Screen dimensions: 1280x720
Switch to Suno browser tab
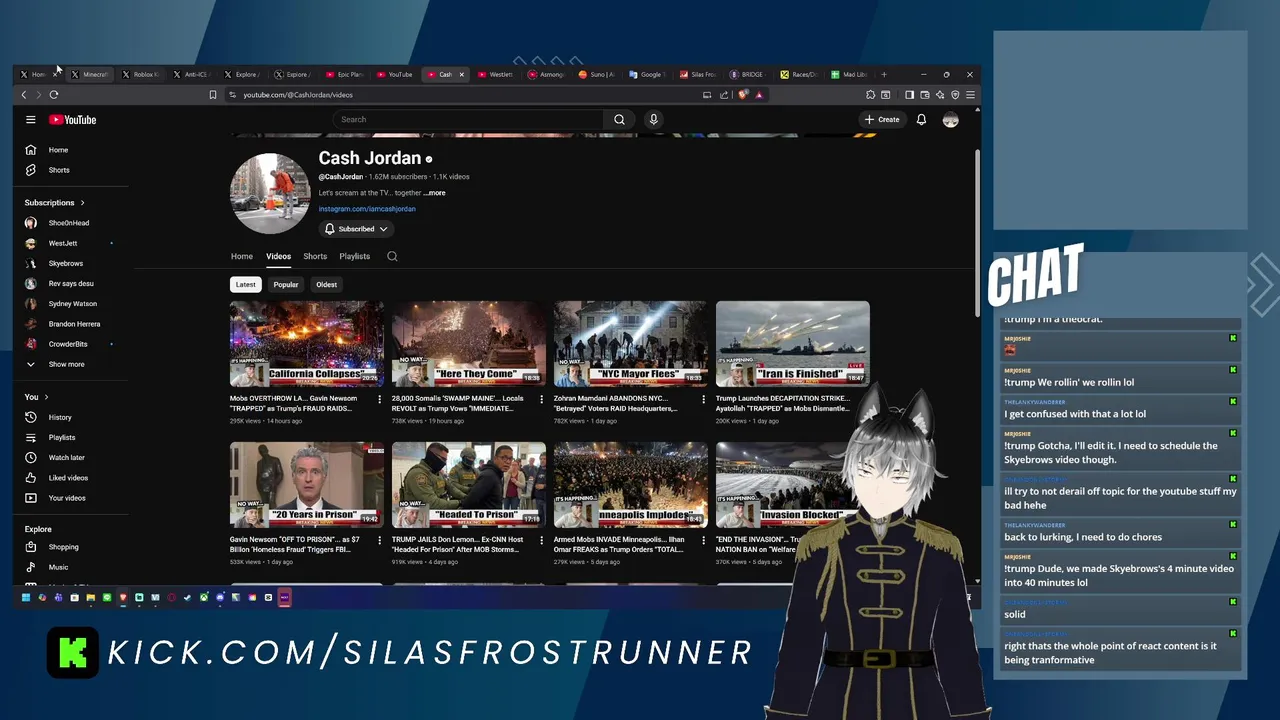coord(597,74)
